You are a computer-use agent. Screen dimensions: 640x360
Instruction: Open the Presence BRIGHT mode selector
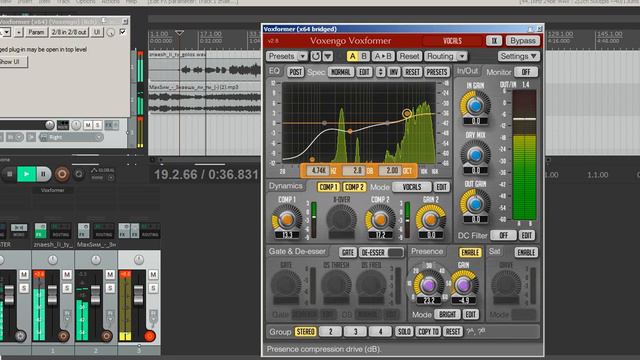click(x=447, y=315)
